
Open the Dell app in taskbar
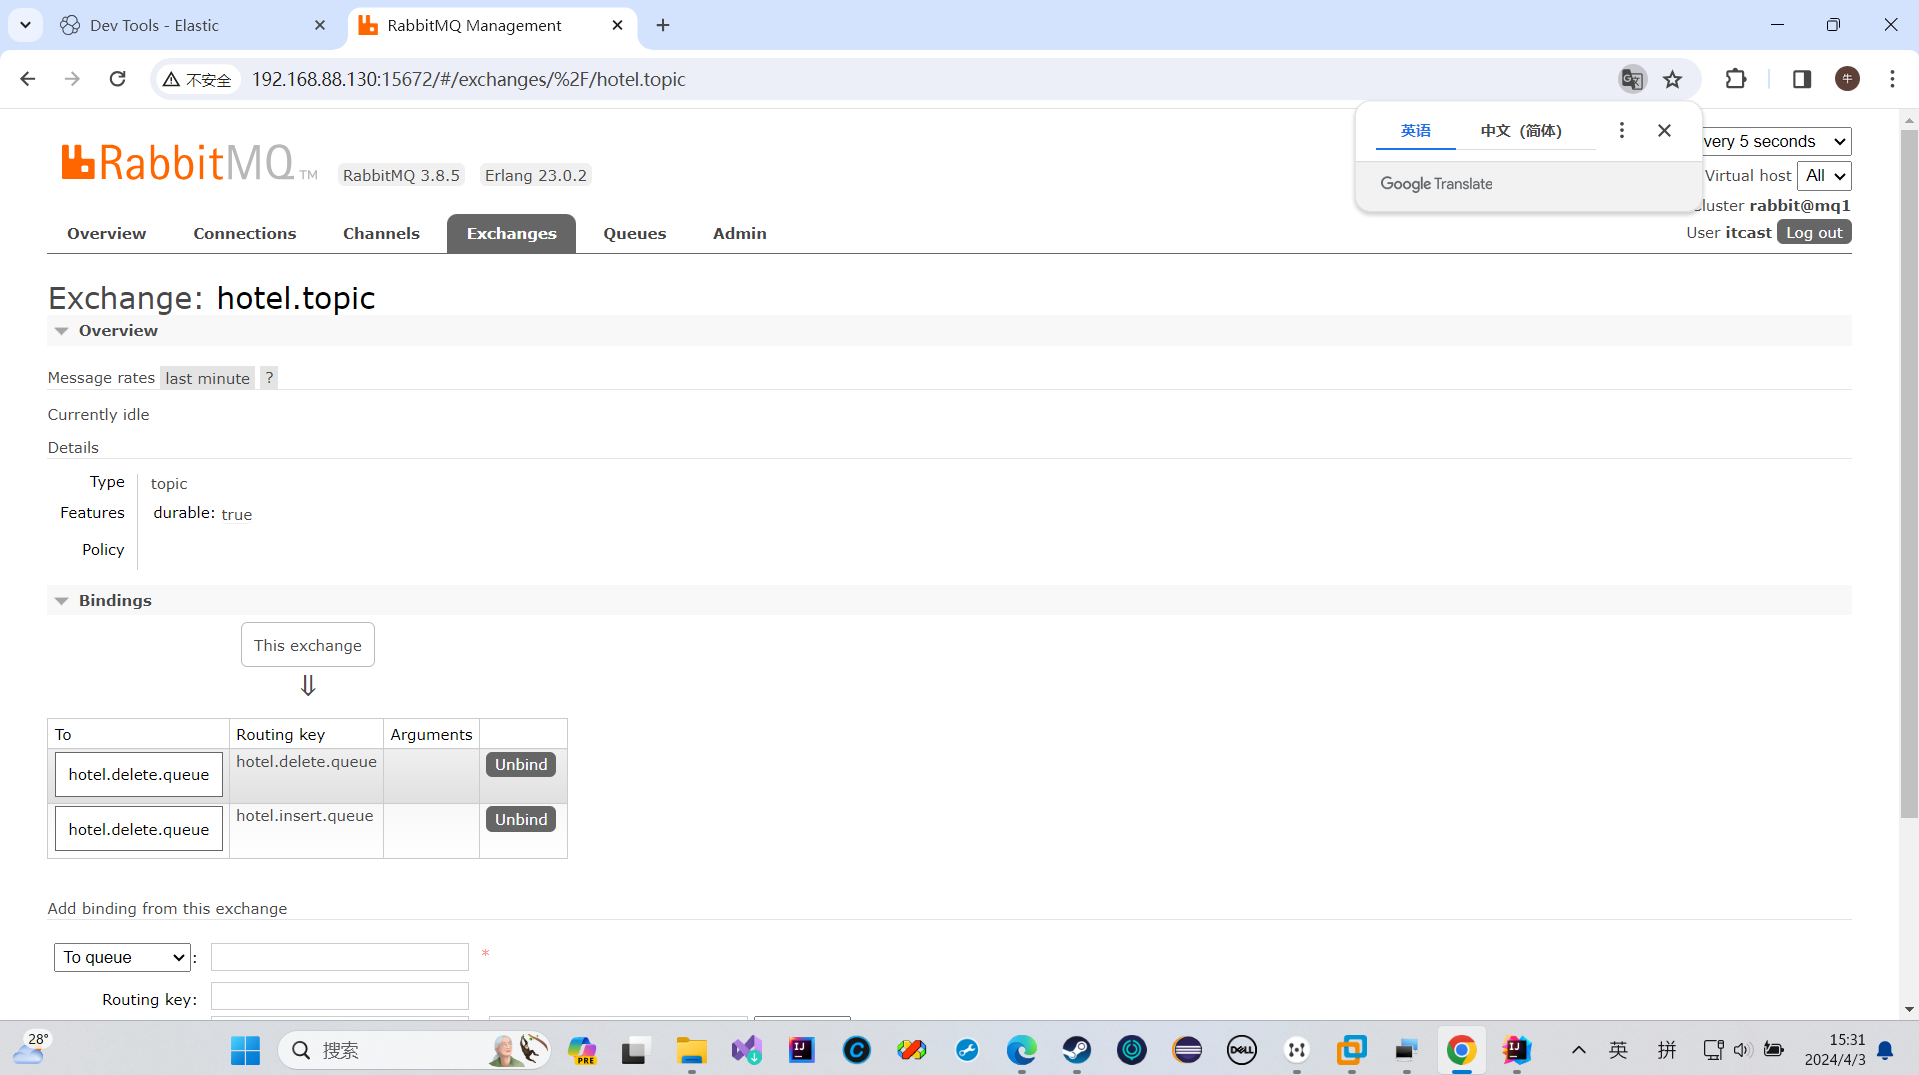coord(1242,1050)
